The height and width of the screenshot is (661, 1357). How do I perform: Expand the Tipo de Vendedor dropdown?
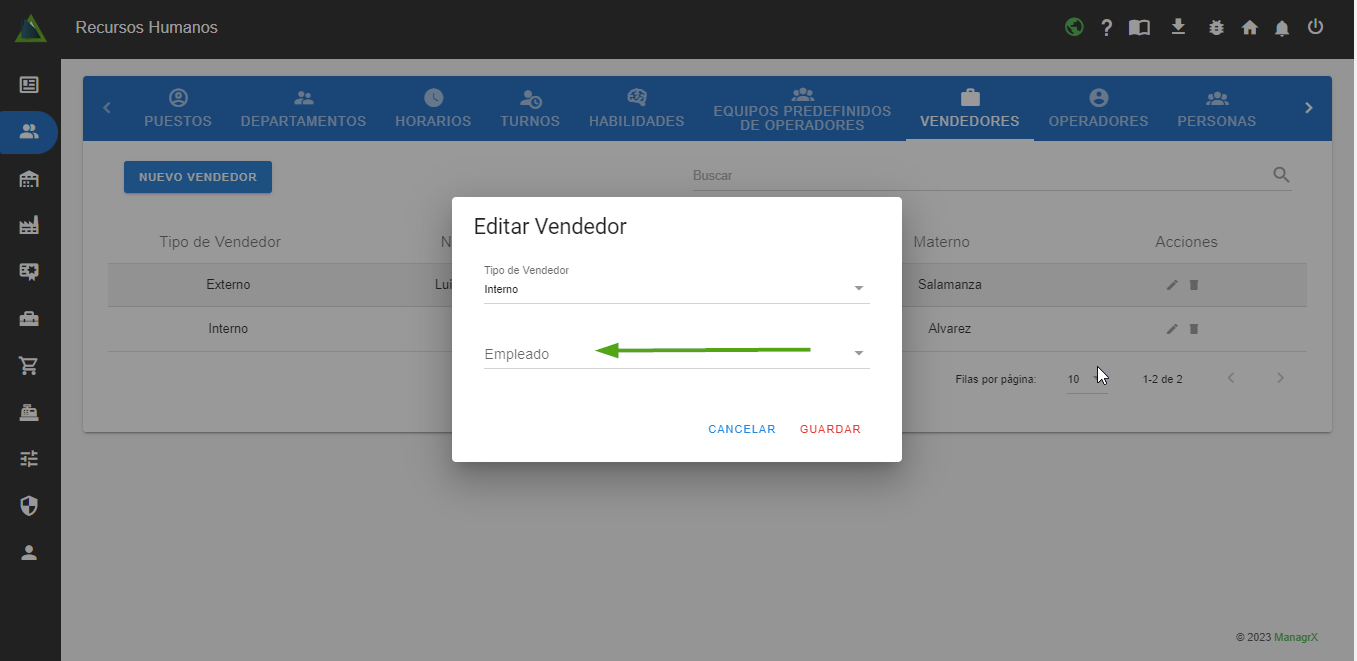tap(676, 289)
